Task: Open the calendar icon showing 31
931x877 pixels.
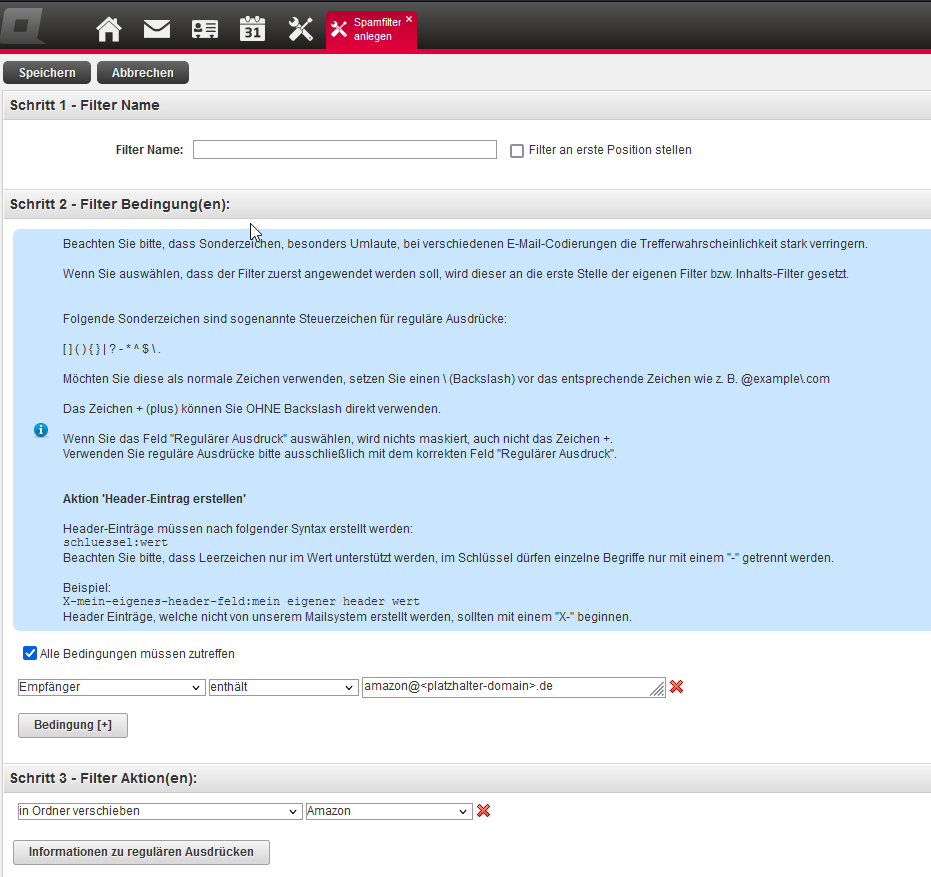Action: tap(252, 29)
